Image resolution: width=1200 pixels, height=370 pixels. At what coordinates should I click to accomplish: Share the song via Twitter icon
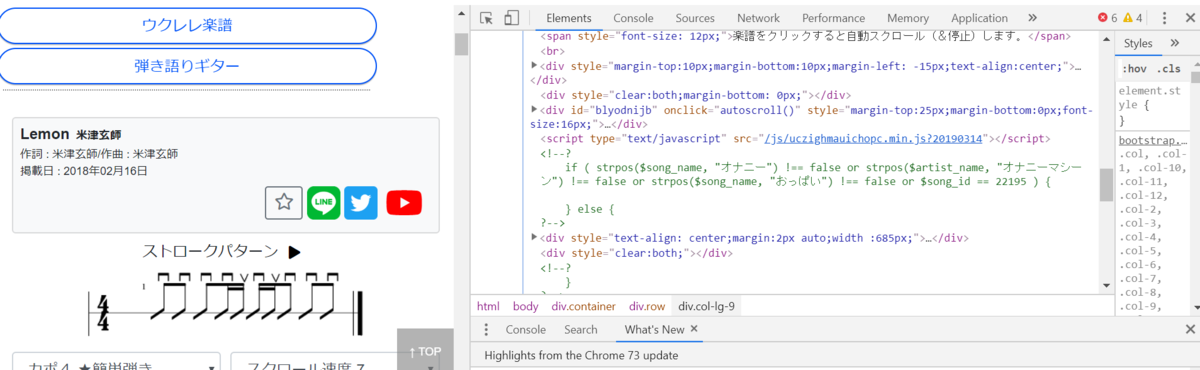(x=361, y=202)
